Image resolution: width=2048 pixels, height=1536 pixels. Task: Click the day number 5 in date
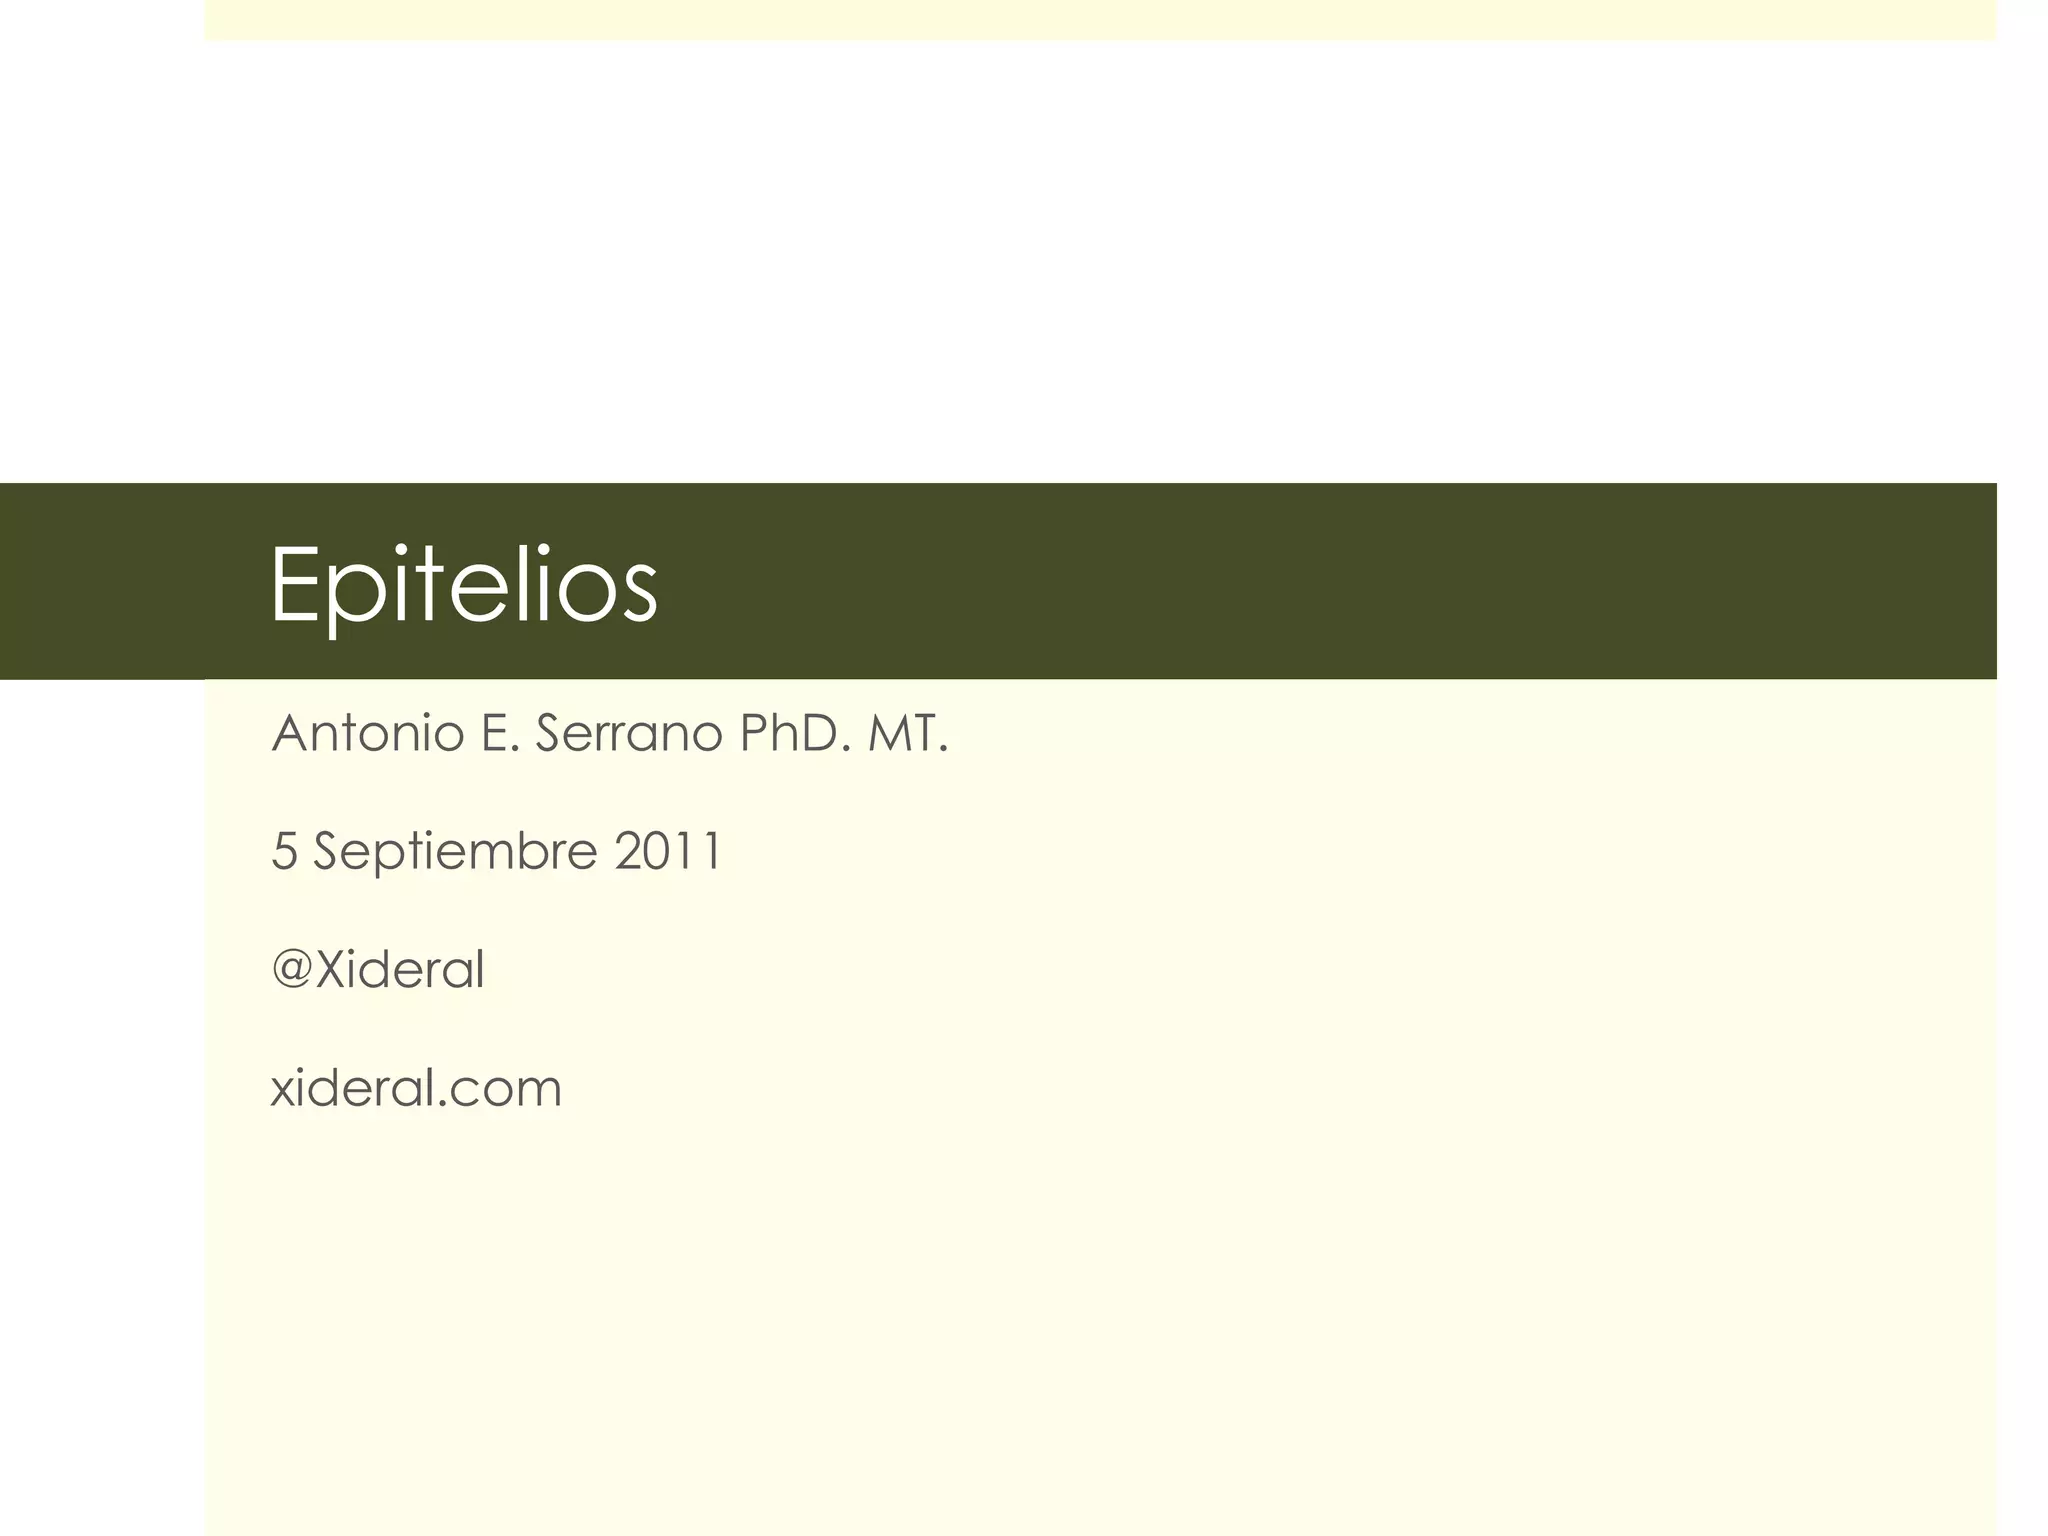pyautogui.click(x=284, y=851)
